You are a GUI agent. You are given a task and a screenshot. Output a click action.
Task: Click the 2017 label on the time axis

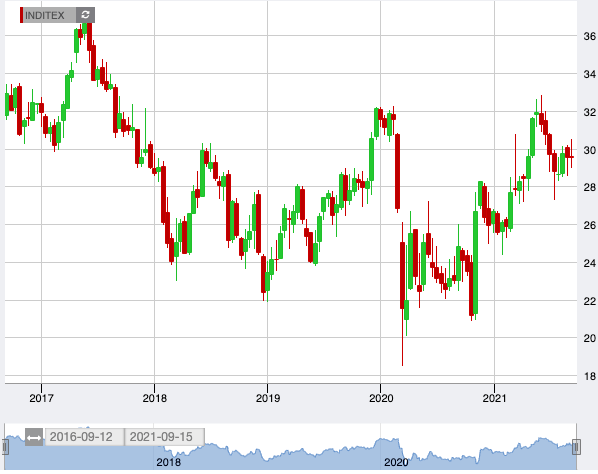41,398
